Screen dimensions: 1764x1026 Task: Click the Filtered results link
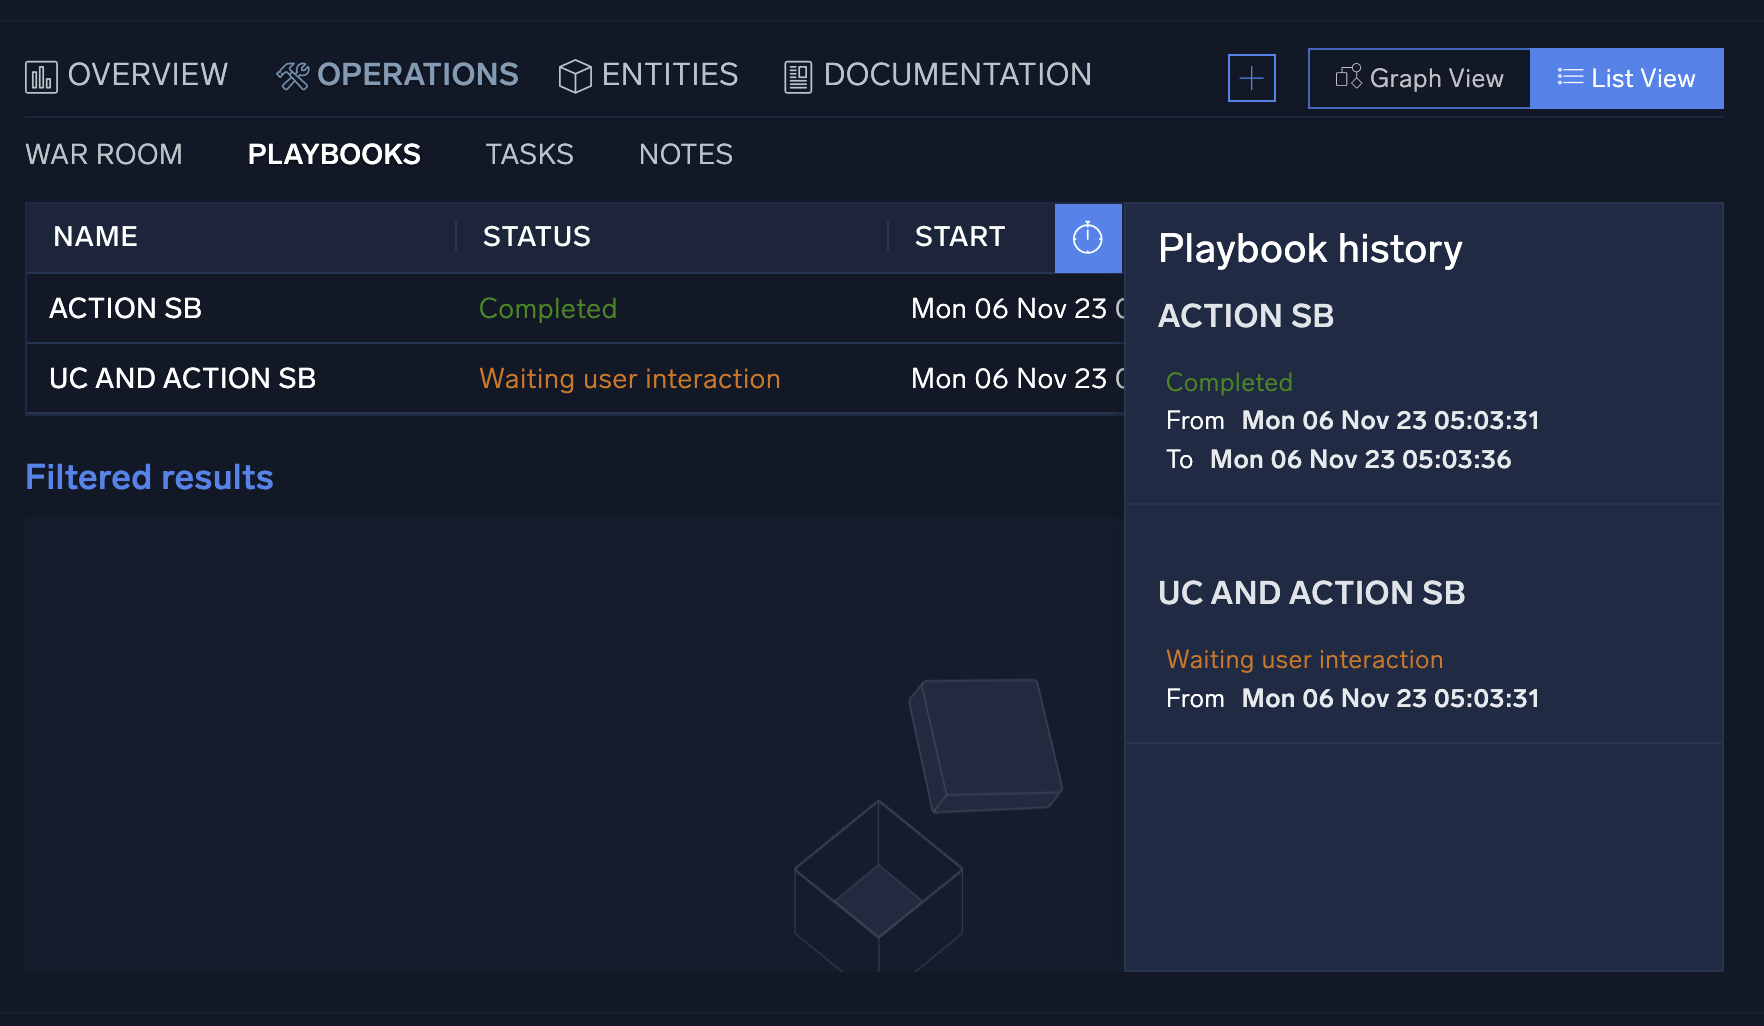(148, 477)
